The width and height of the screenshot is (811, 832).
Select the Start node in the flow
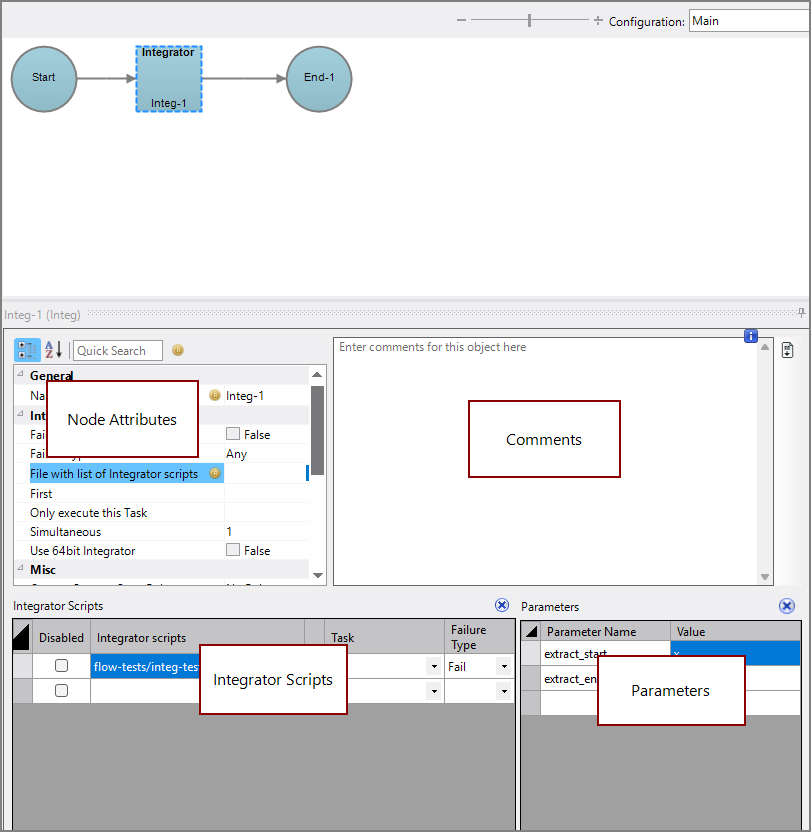tap(44, 79)
